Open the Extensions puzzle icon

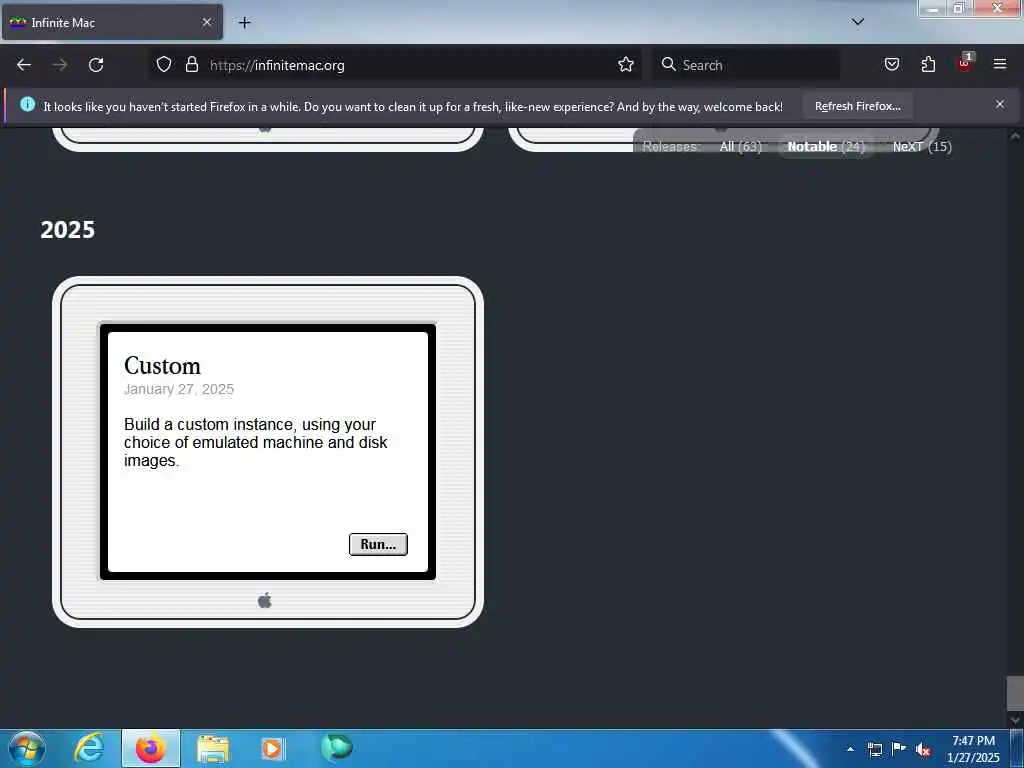click(x=928, y=65)
